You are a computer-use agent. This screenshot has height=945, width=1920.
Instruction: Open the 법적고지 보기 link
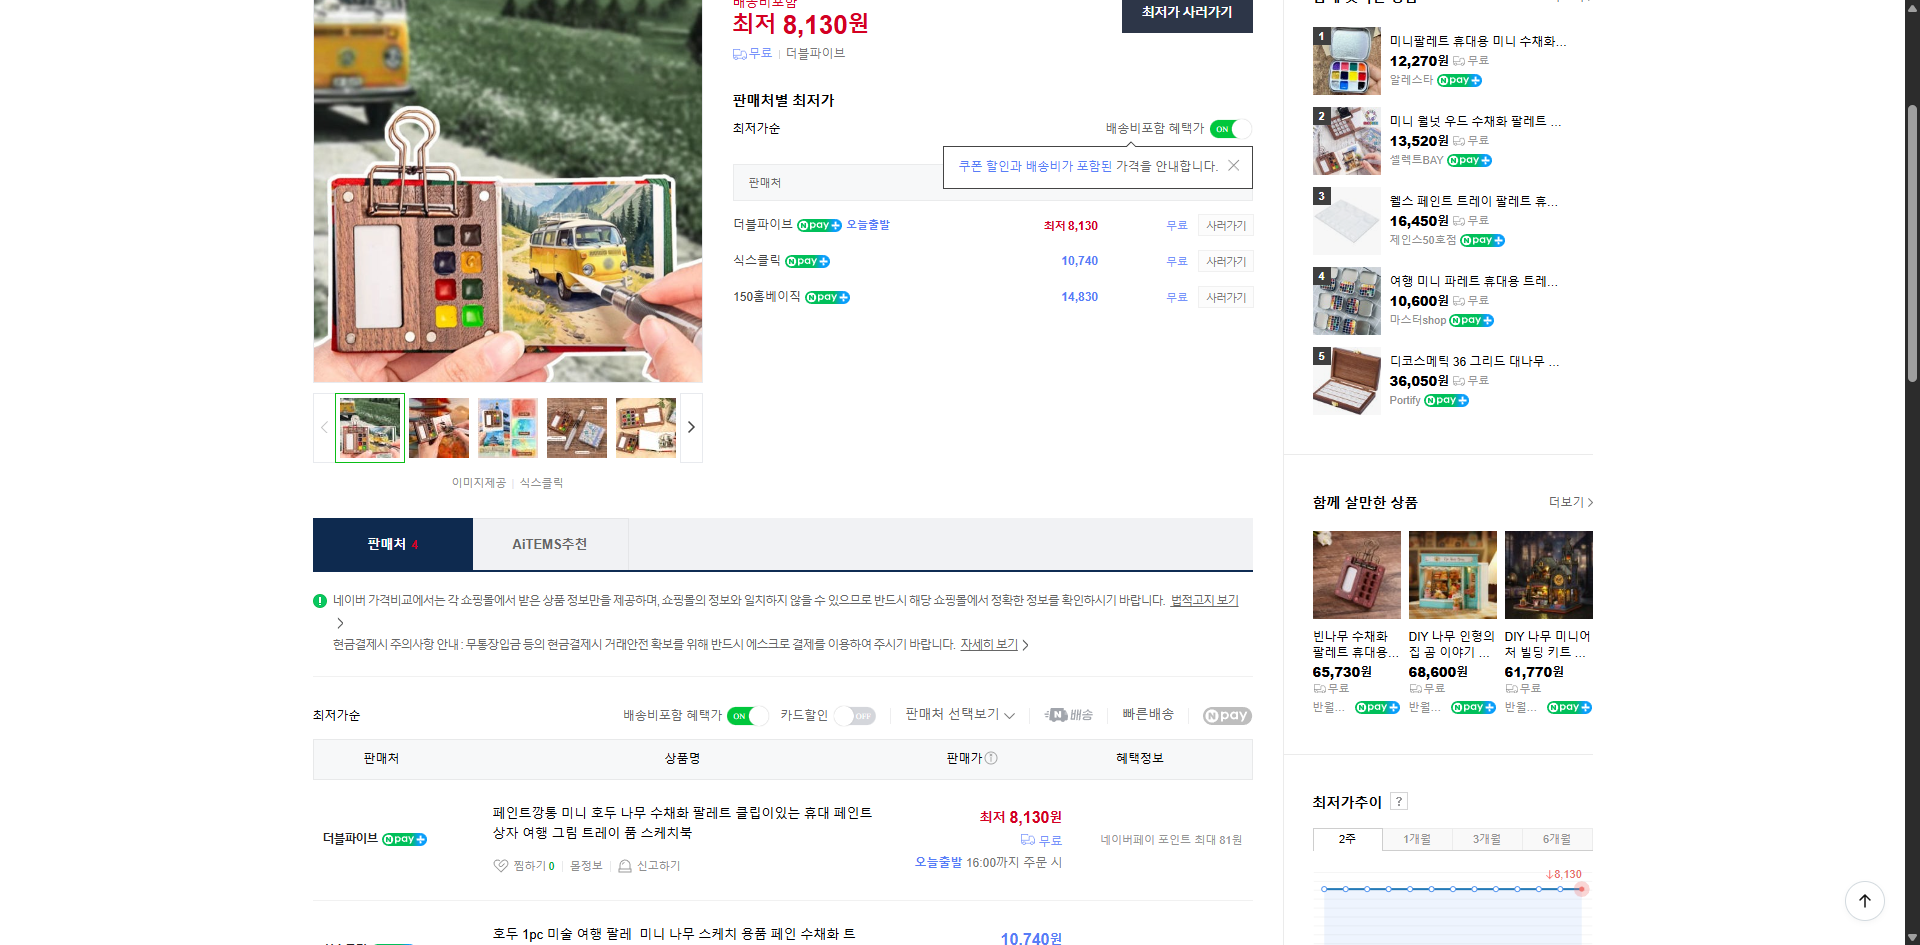(x=1203, y=600)
